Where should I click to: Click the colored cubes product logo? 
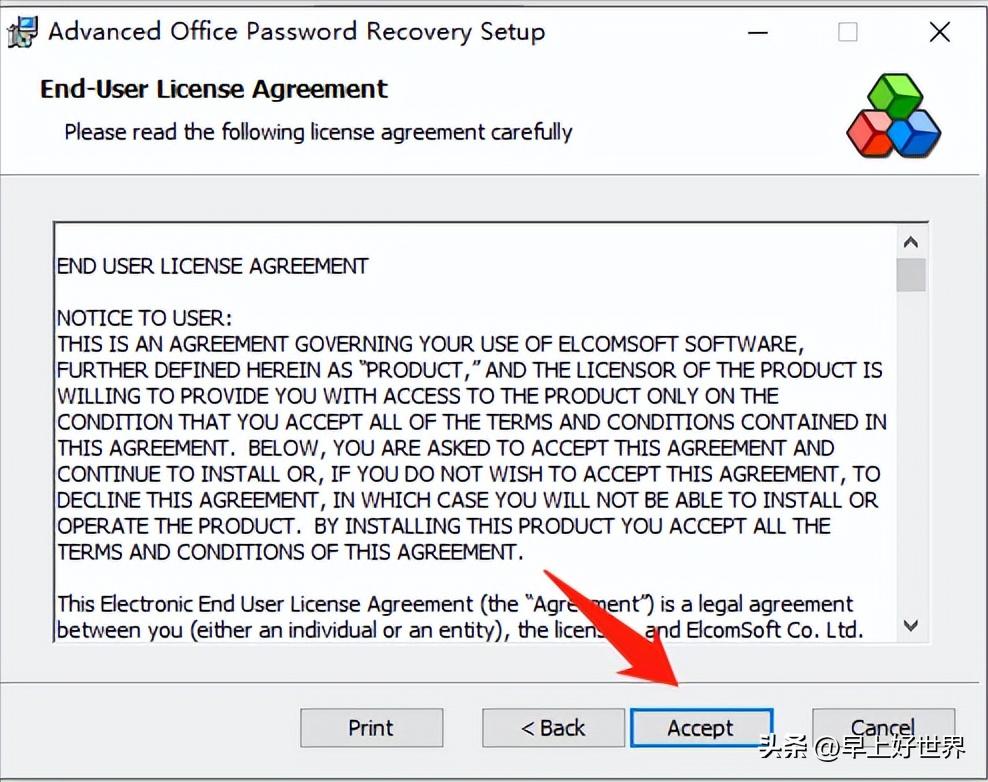[x=893, y=115]
